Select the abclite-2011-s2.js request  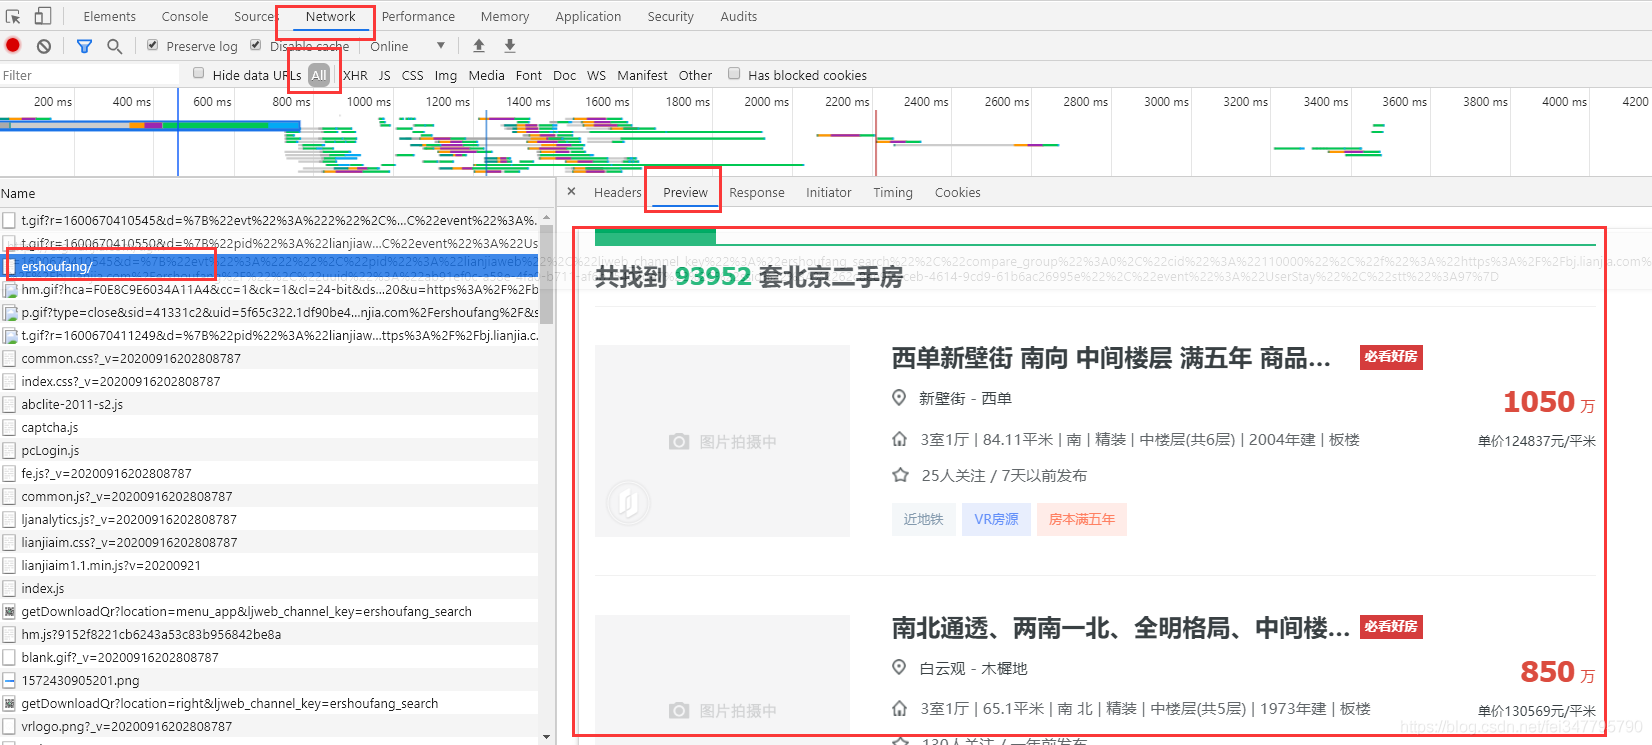269,404
